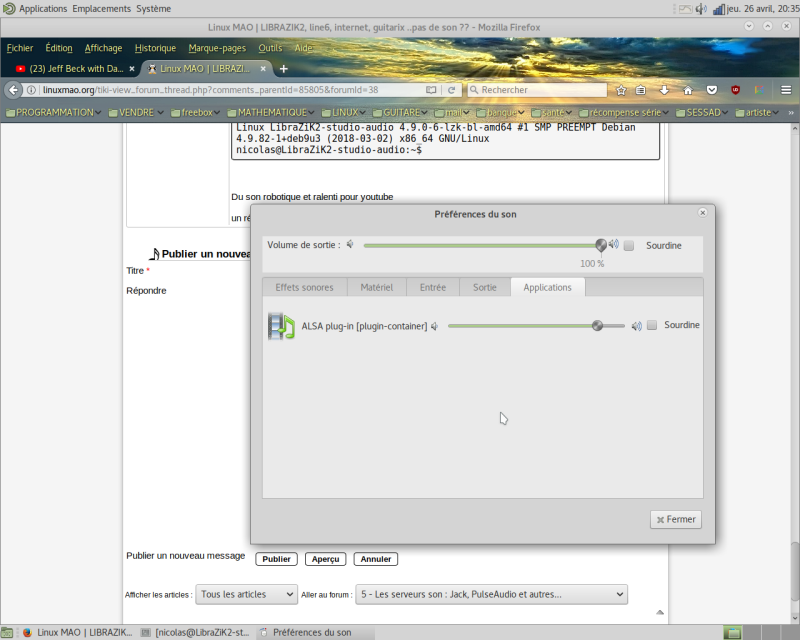800x640 pixels.
Task: Open Tous les articles dropdown
Action: [x=246, y=595]
